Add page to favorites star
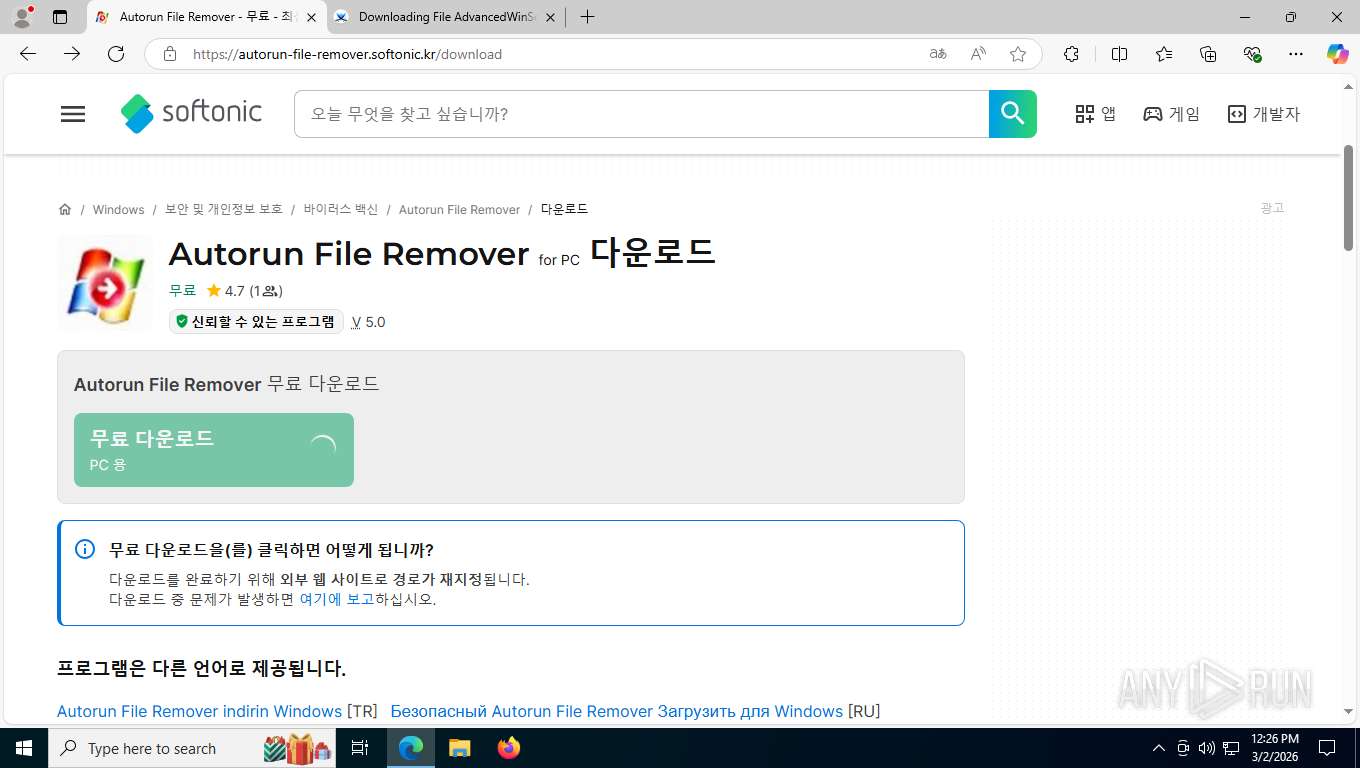The image size is (1360, 768). tap(1018, 54)
